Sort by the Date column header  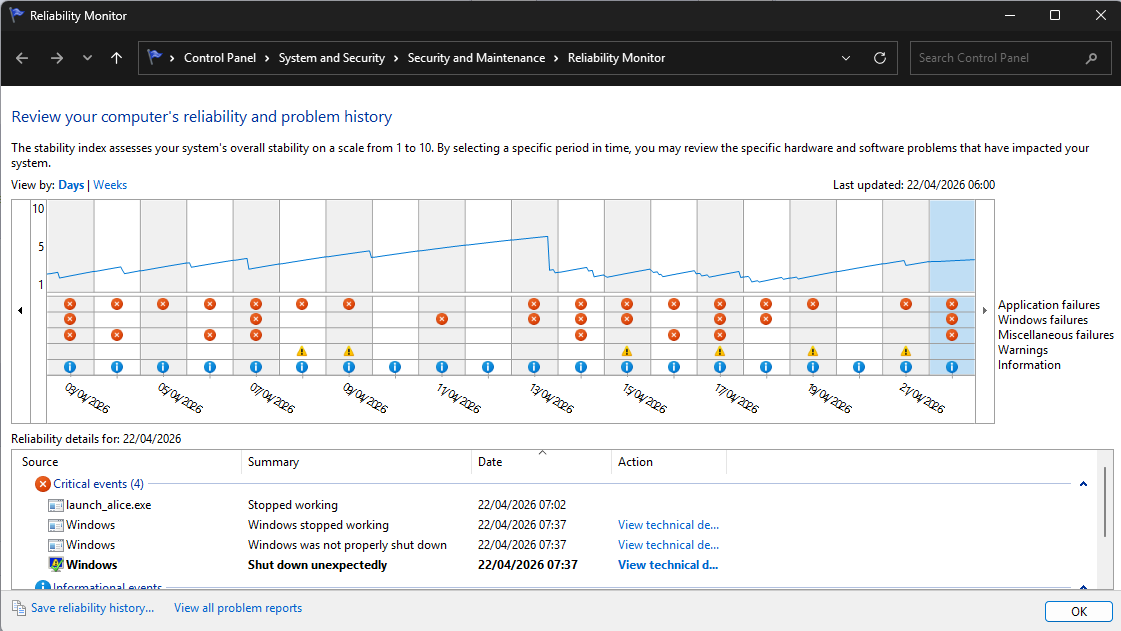[x=541, y=462]
